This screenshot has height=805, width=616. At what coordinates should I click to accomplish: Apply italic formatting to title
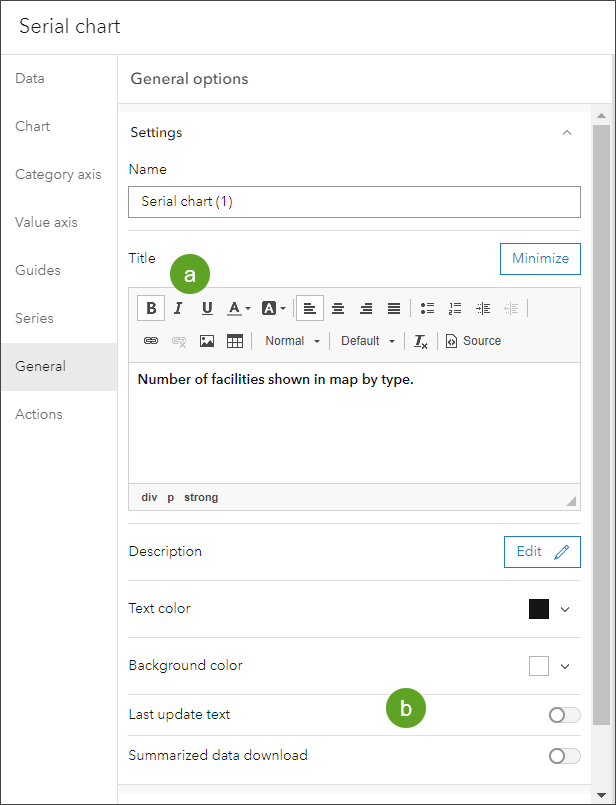click(178, 308)
